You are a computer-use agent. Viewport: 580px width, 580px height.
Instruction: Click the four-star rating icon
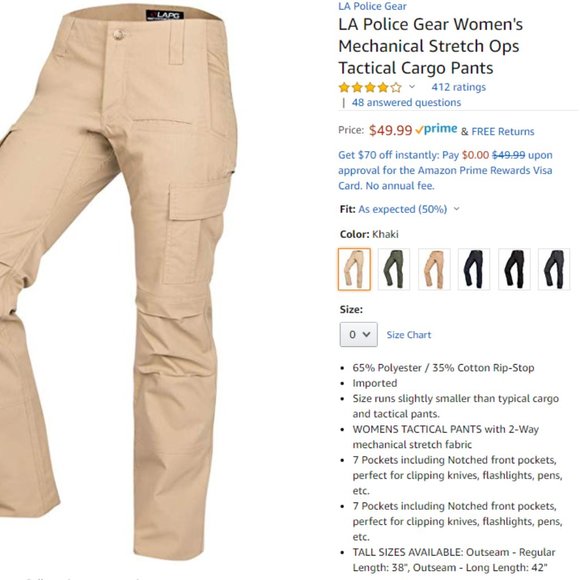pos(370,87)
